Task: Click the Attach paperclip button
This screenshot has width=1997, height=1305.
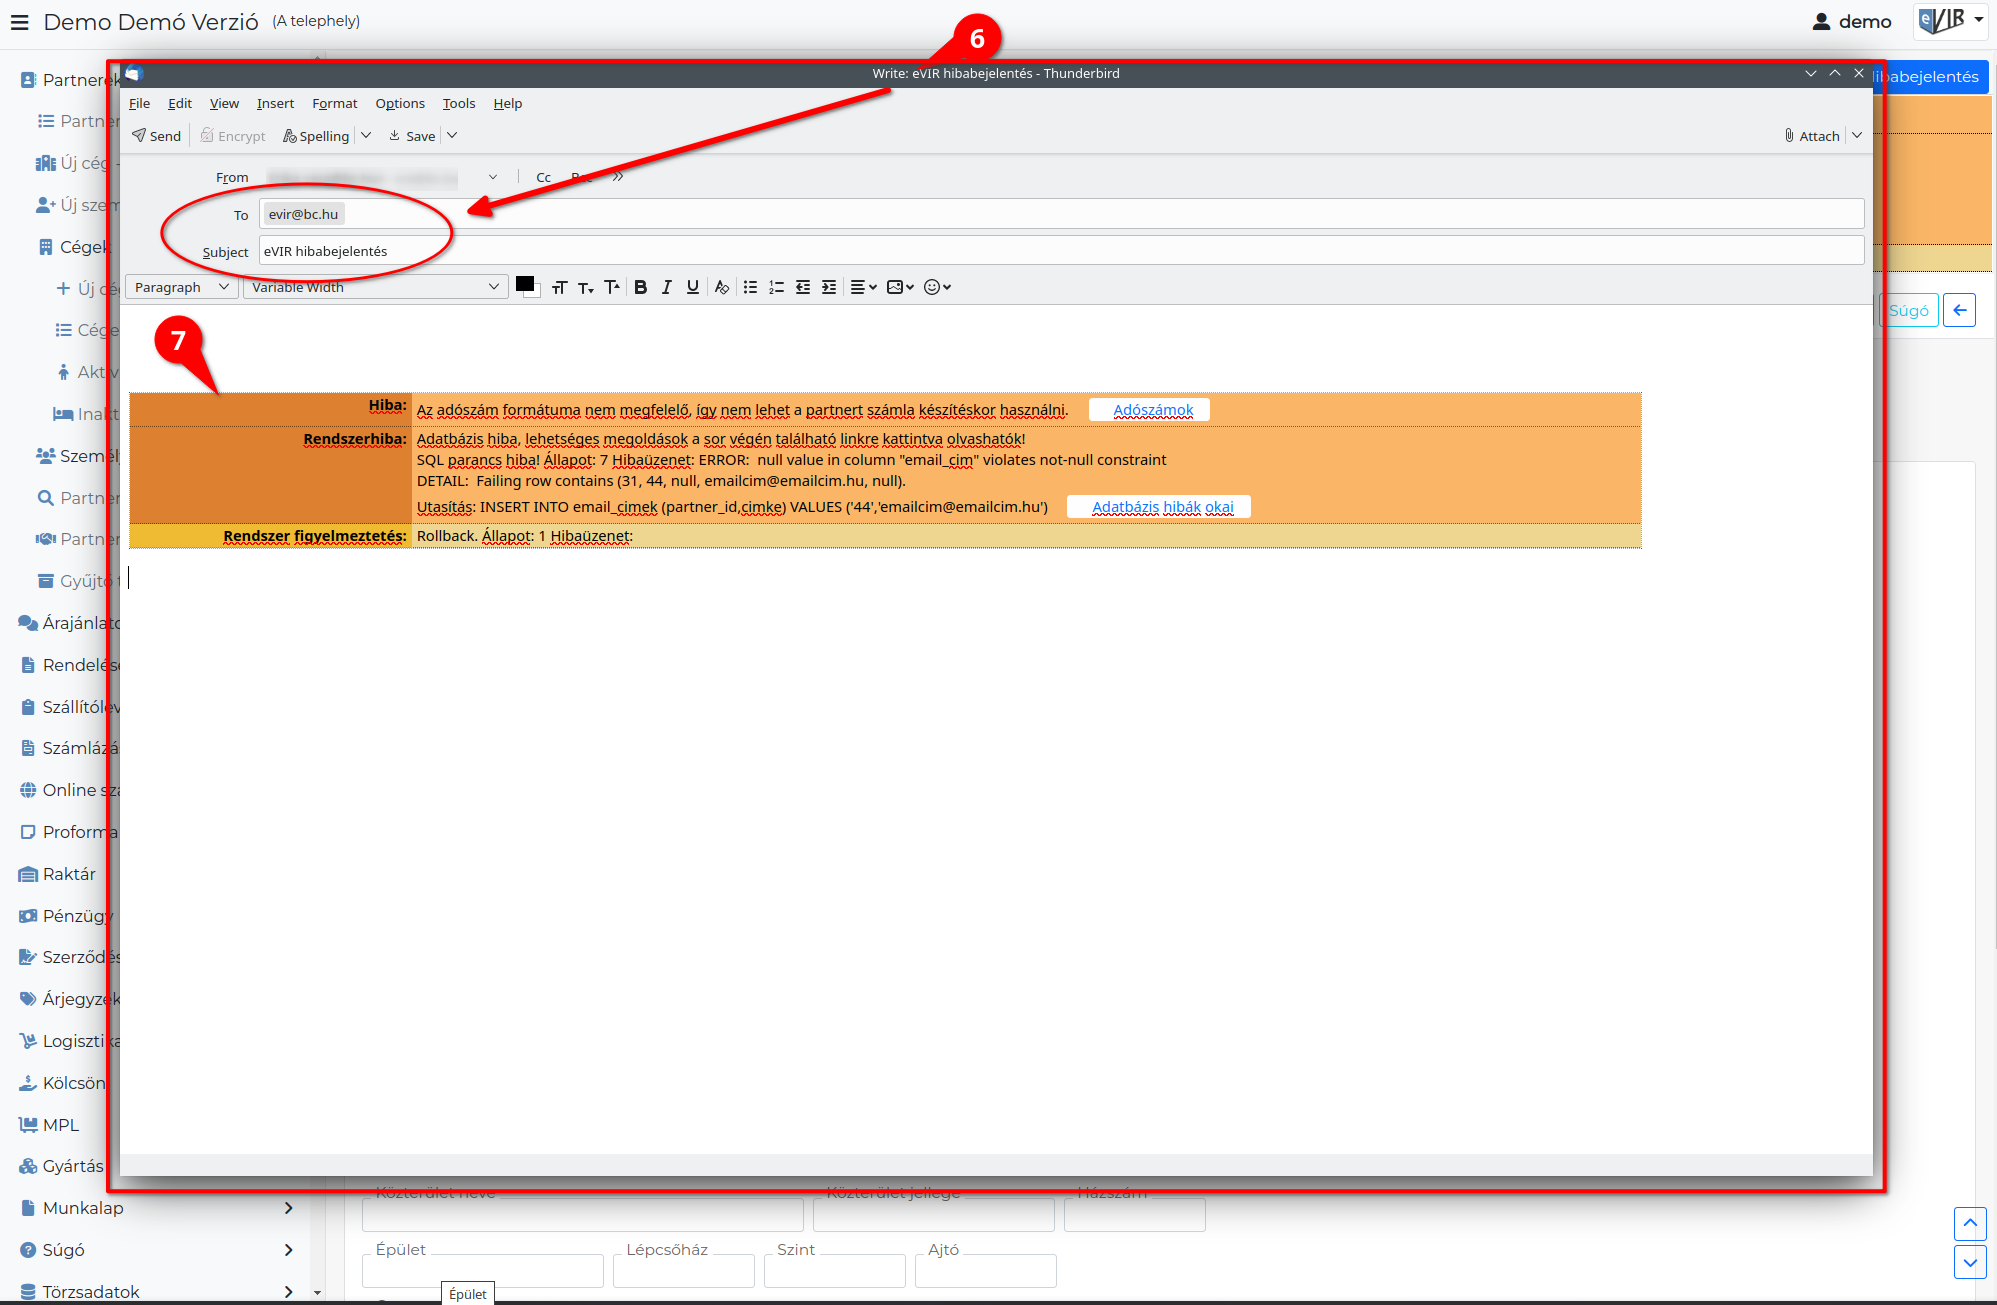Action: 1812,136
